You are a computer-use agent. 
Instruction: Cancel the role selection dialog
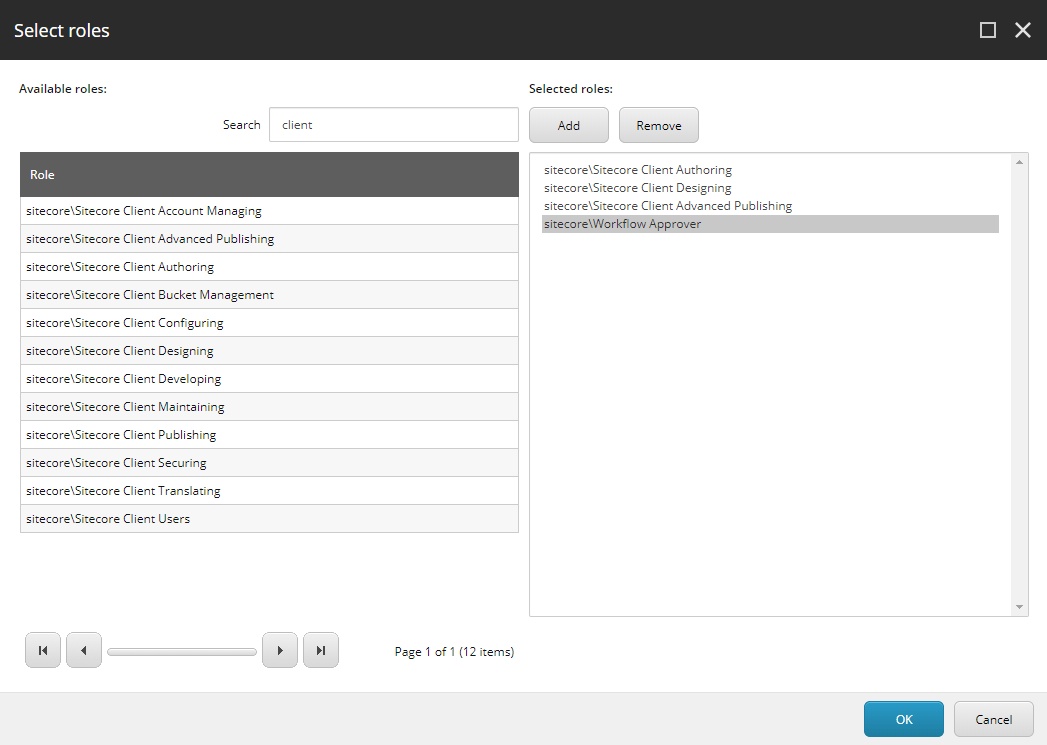pyautogui.click(x=994, y=719)
